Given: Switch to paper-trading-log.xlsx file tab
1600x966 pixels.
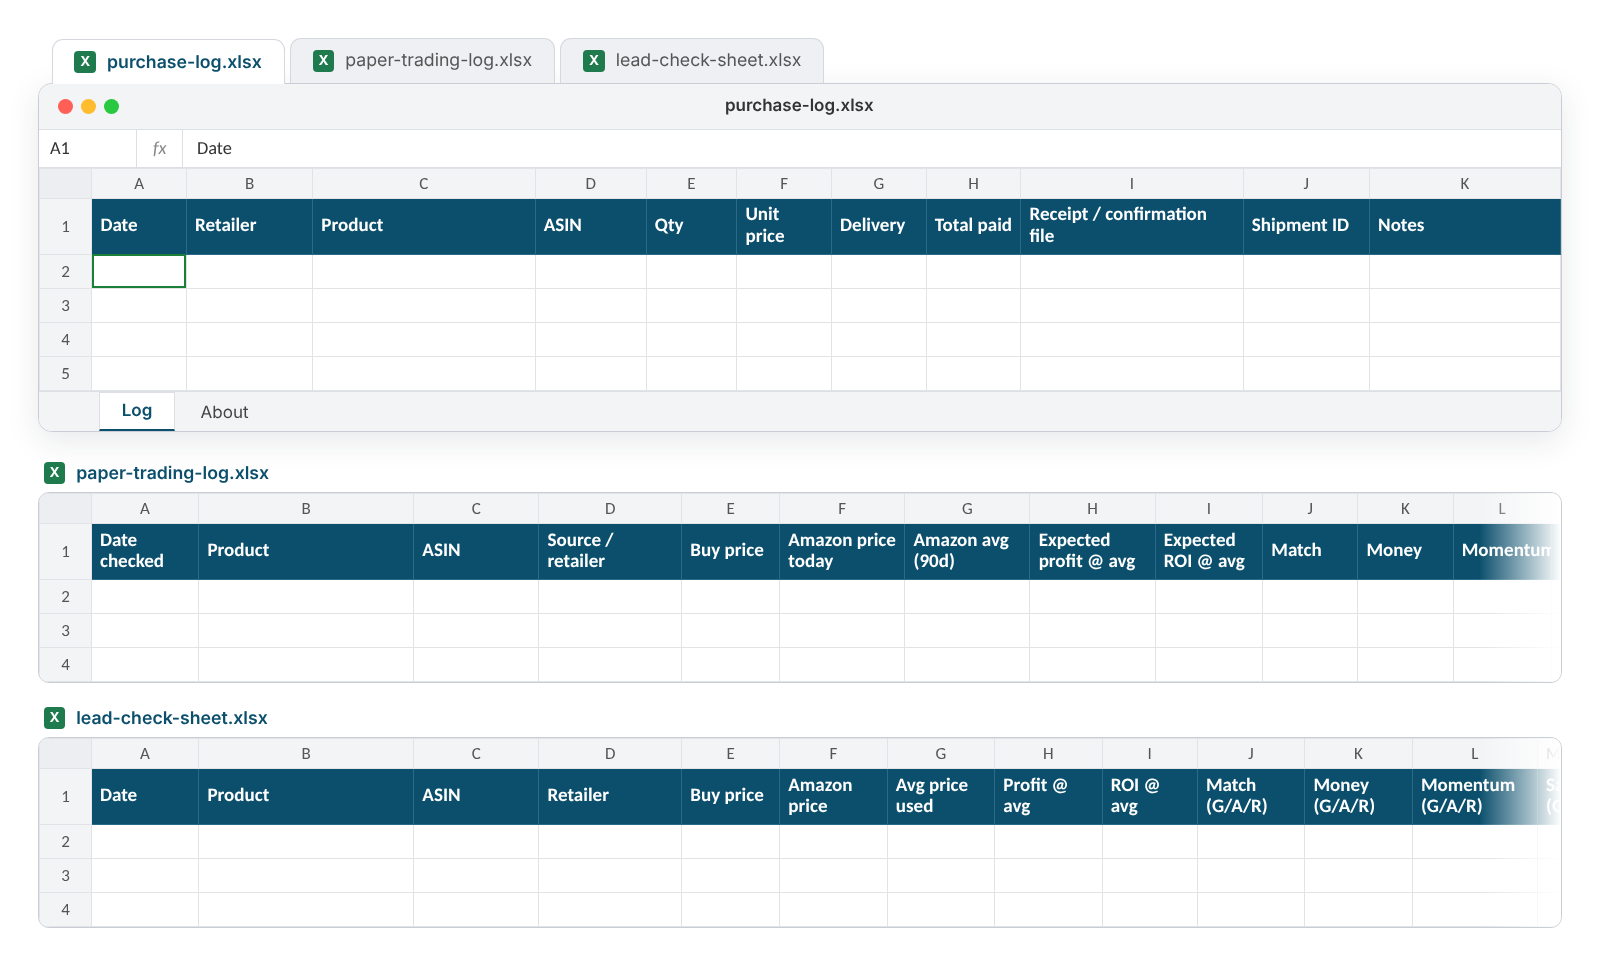Looking at the screenshot, I should [422, 60].
